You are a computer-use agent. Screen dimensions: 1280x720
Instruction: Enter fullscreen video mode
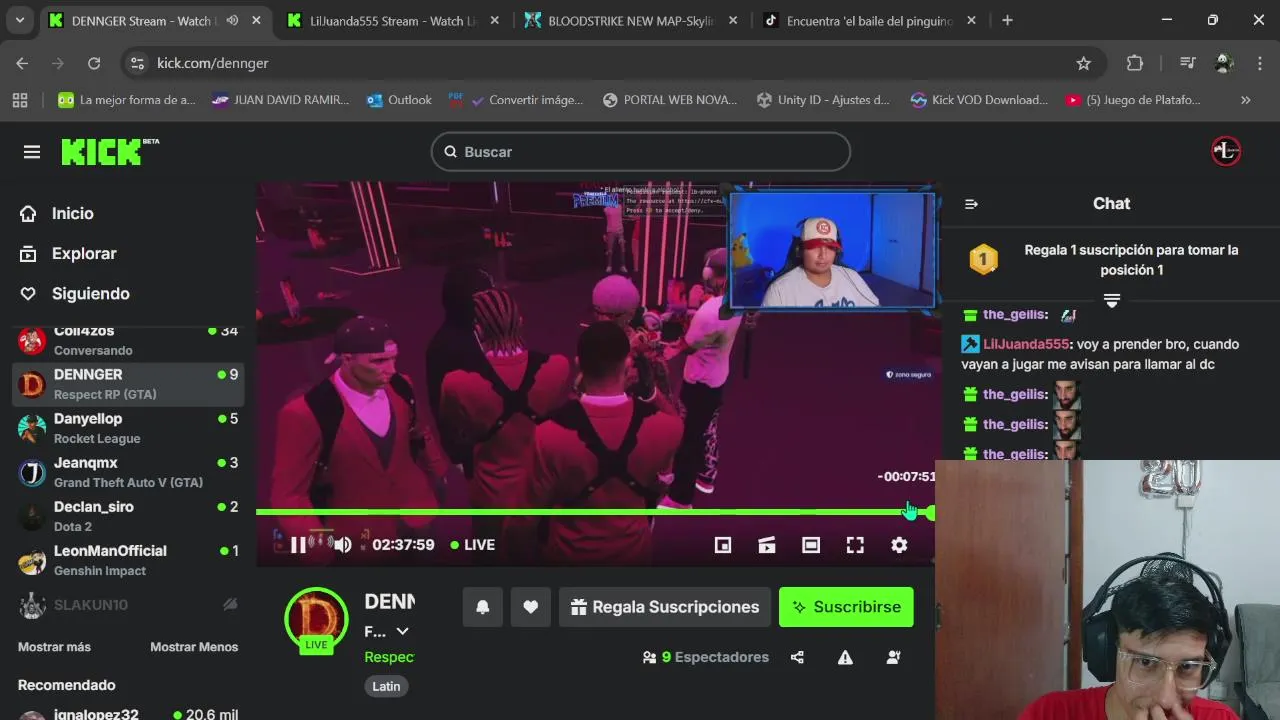click(x=855, y=545)
